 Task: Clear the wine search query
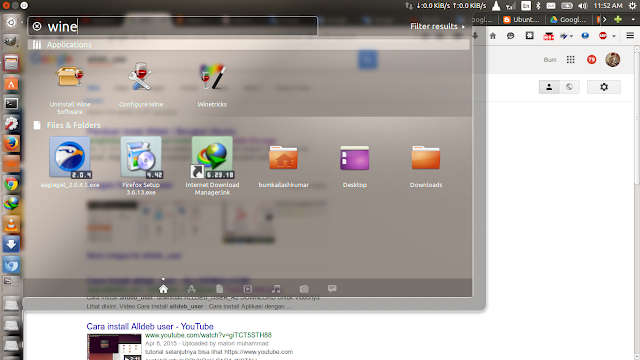37,27
